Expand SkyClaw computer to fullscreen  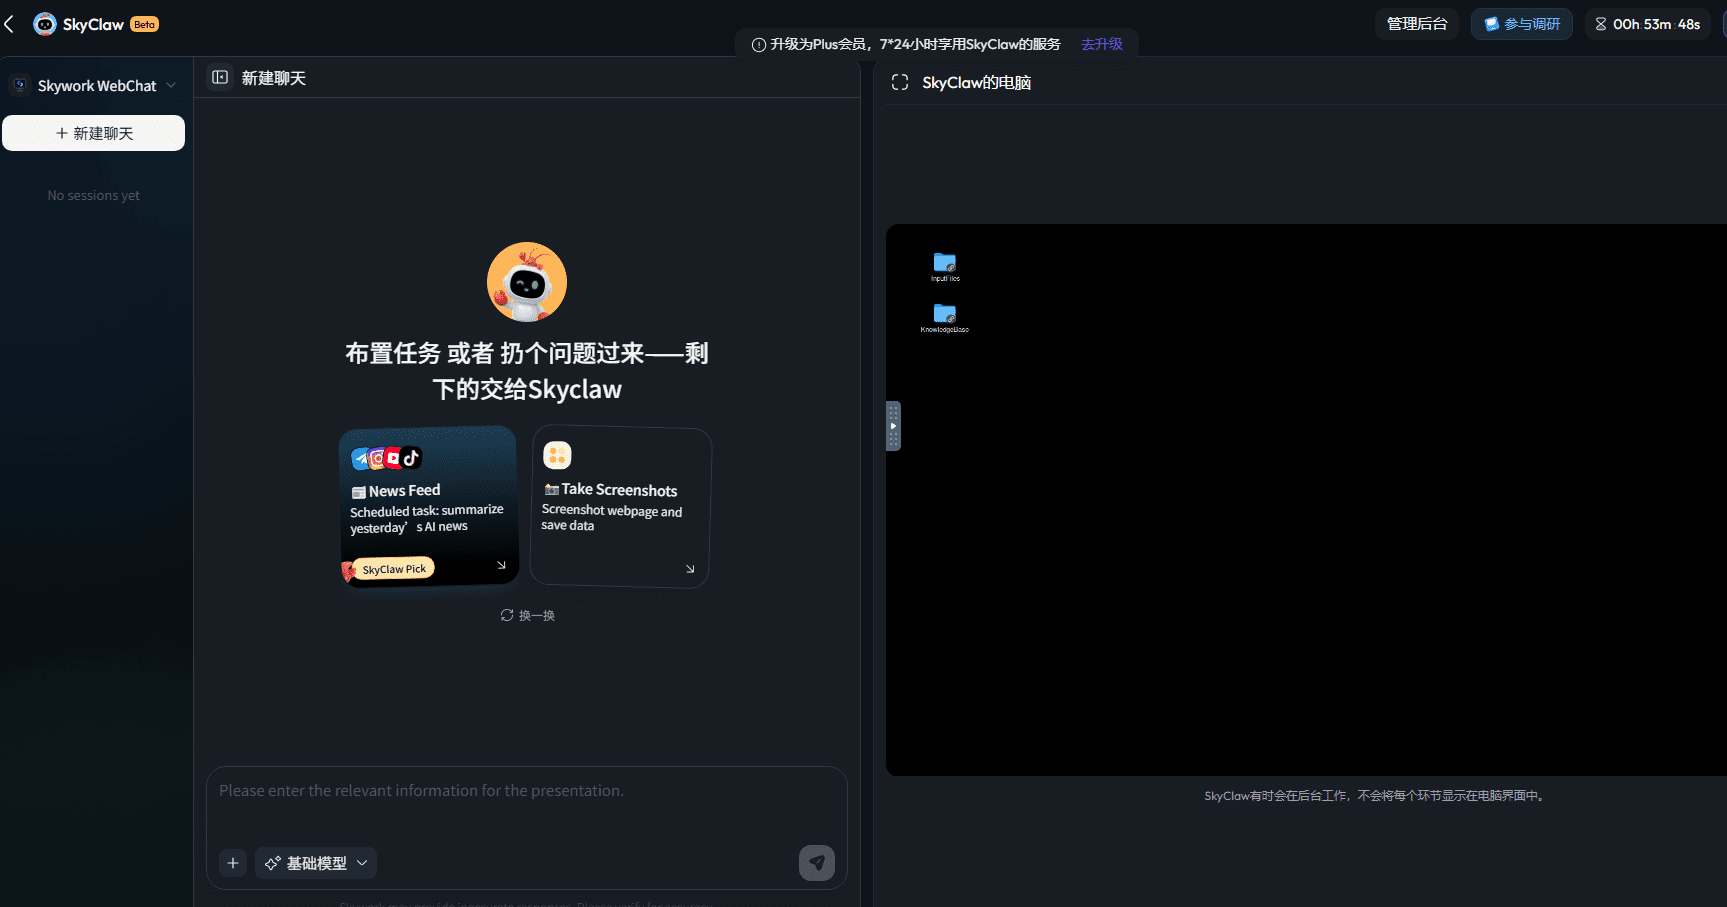[x=900, y=83]
